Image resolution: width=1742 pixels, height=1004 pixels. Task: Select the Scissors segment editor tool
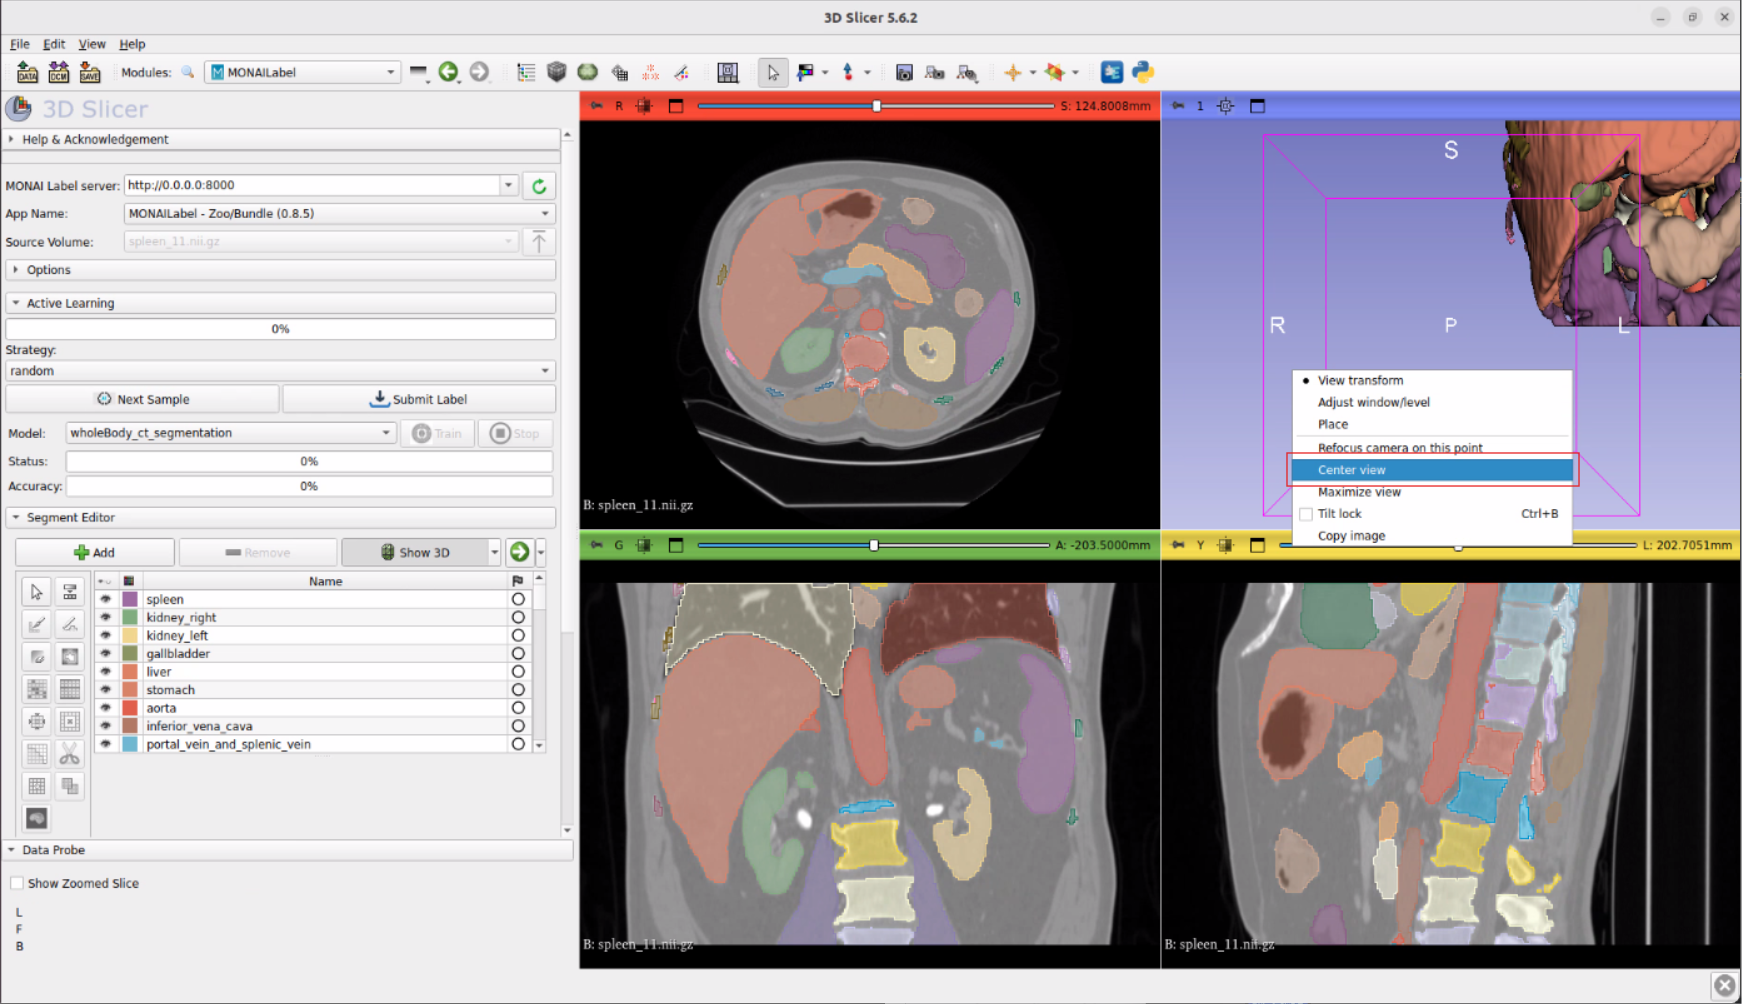point(69,753)
